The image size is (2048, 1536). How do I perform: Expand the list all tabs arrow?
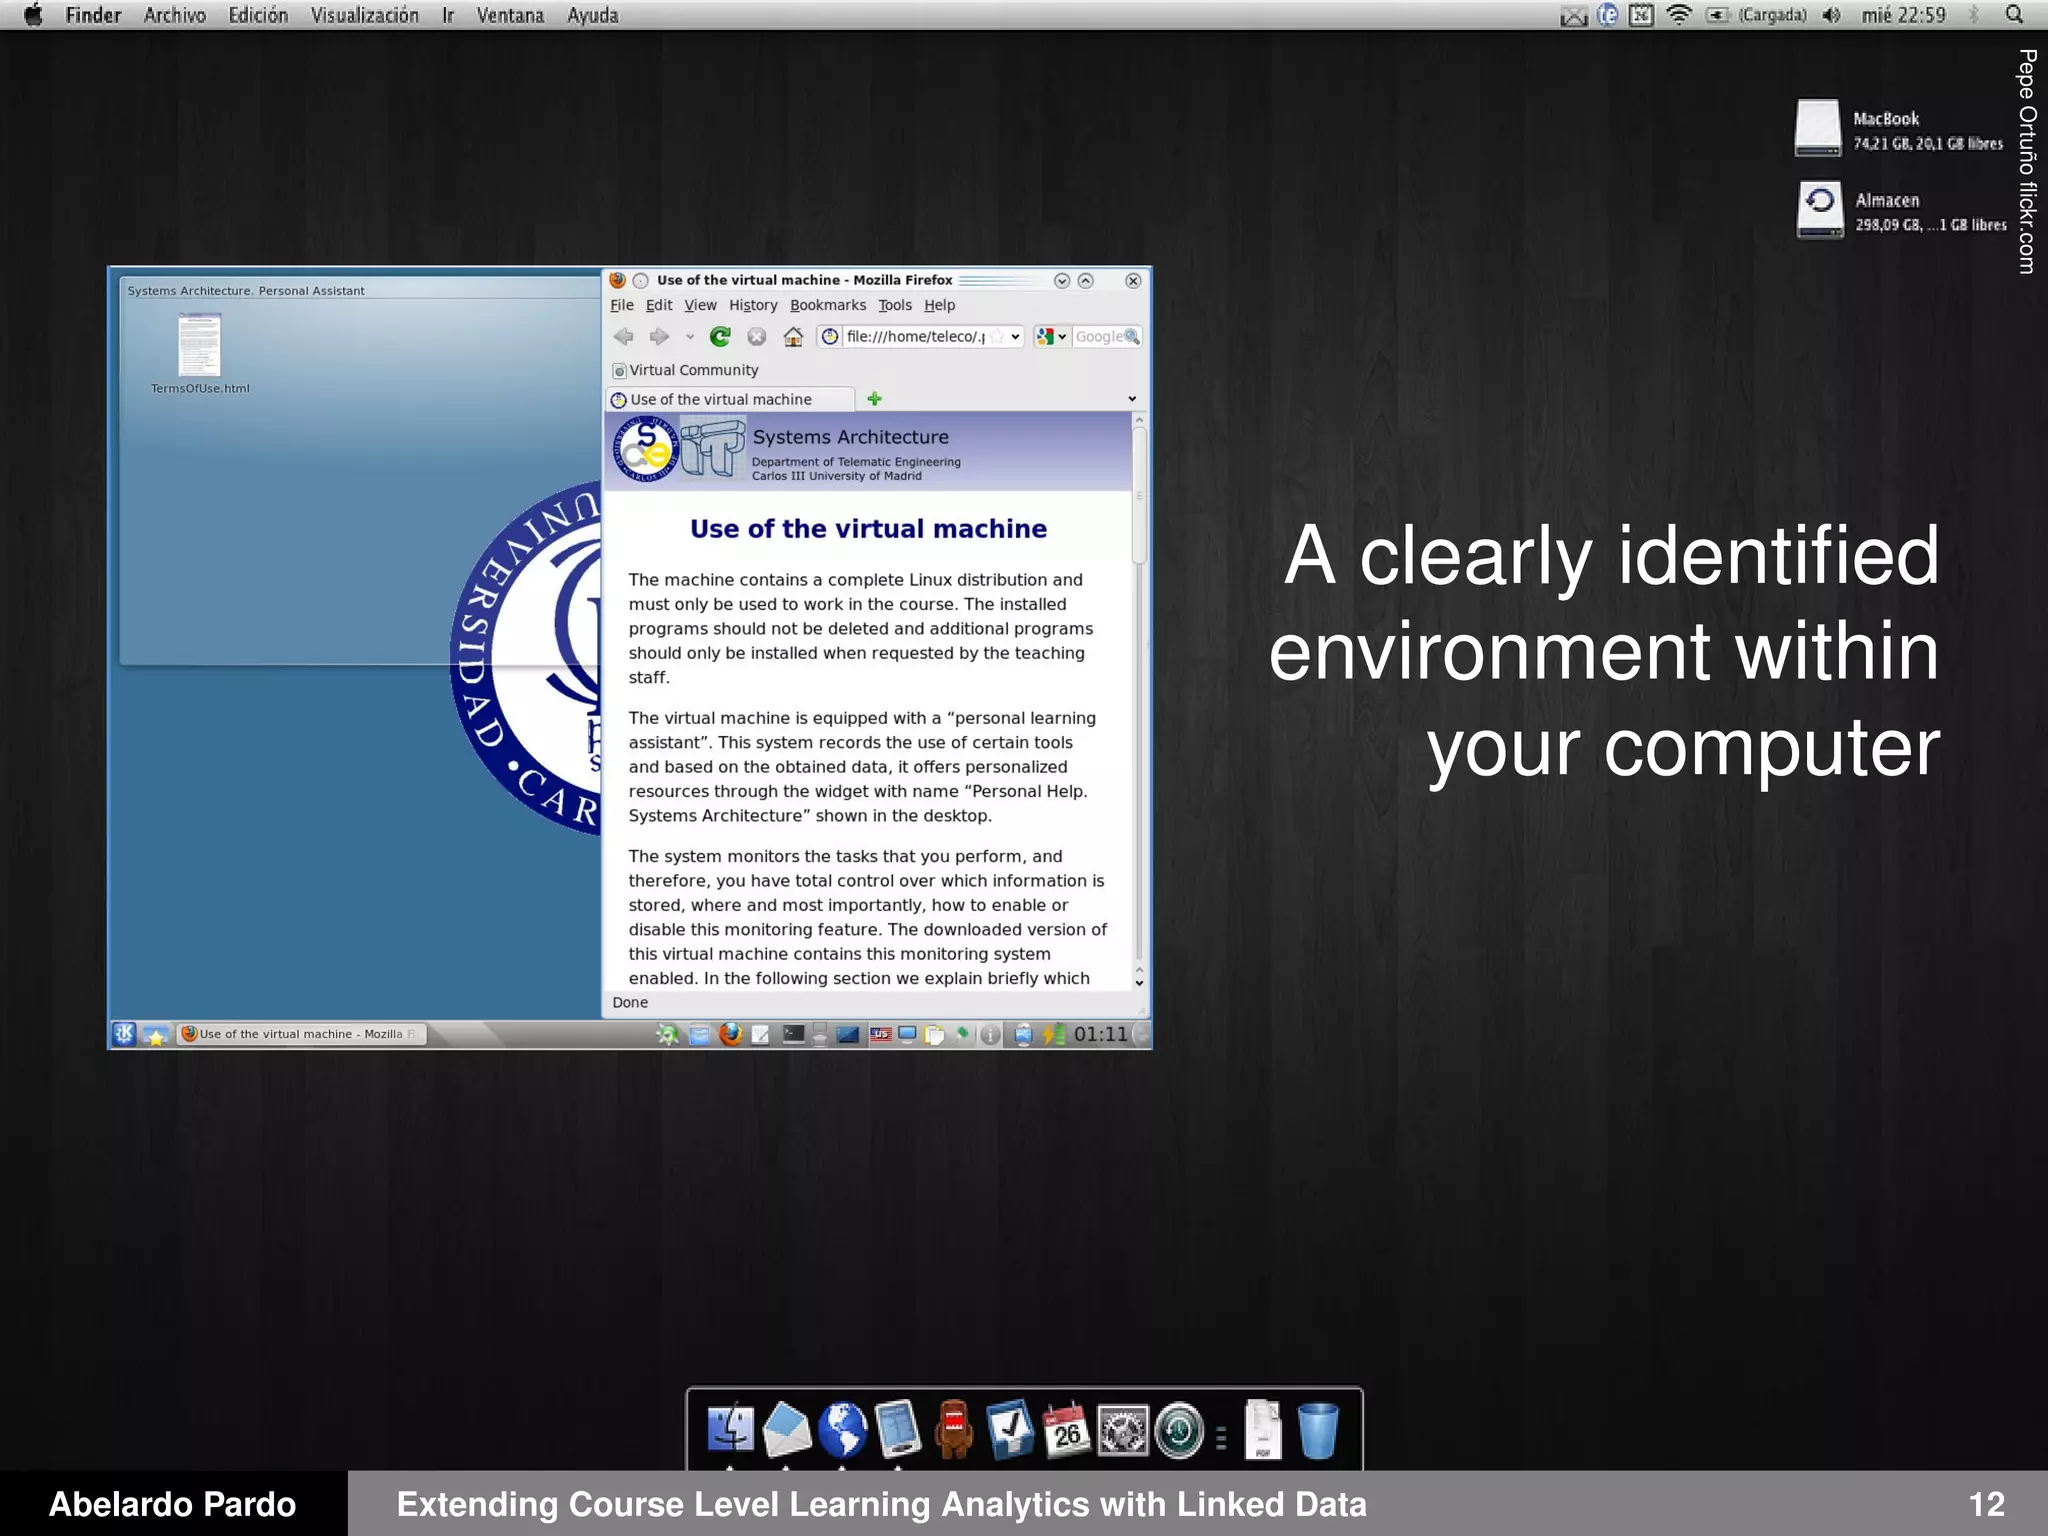(x=1132, y=399)
